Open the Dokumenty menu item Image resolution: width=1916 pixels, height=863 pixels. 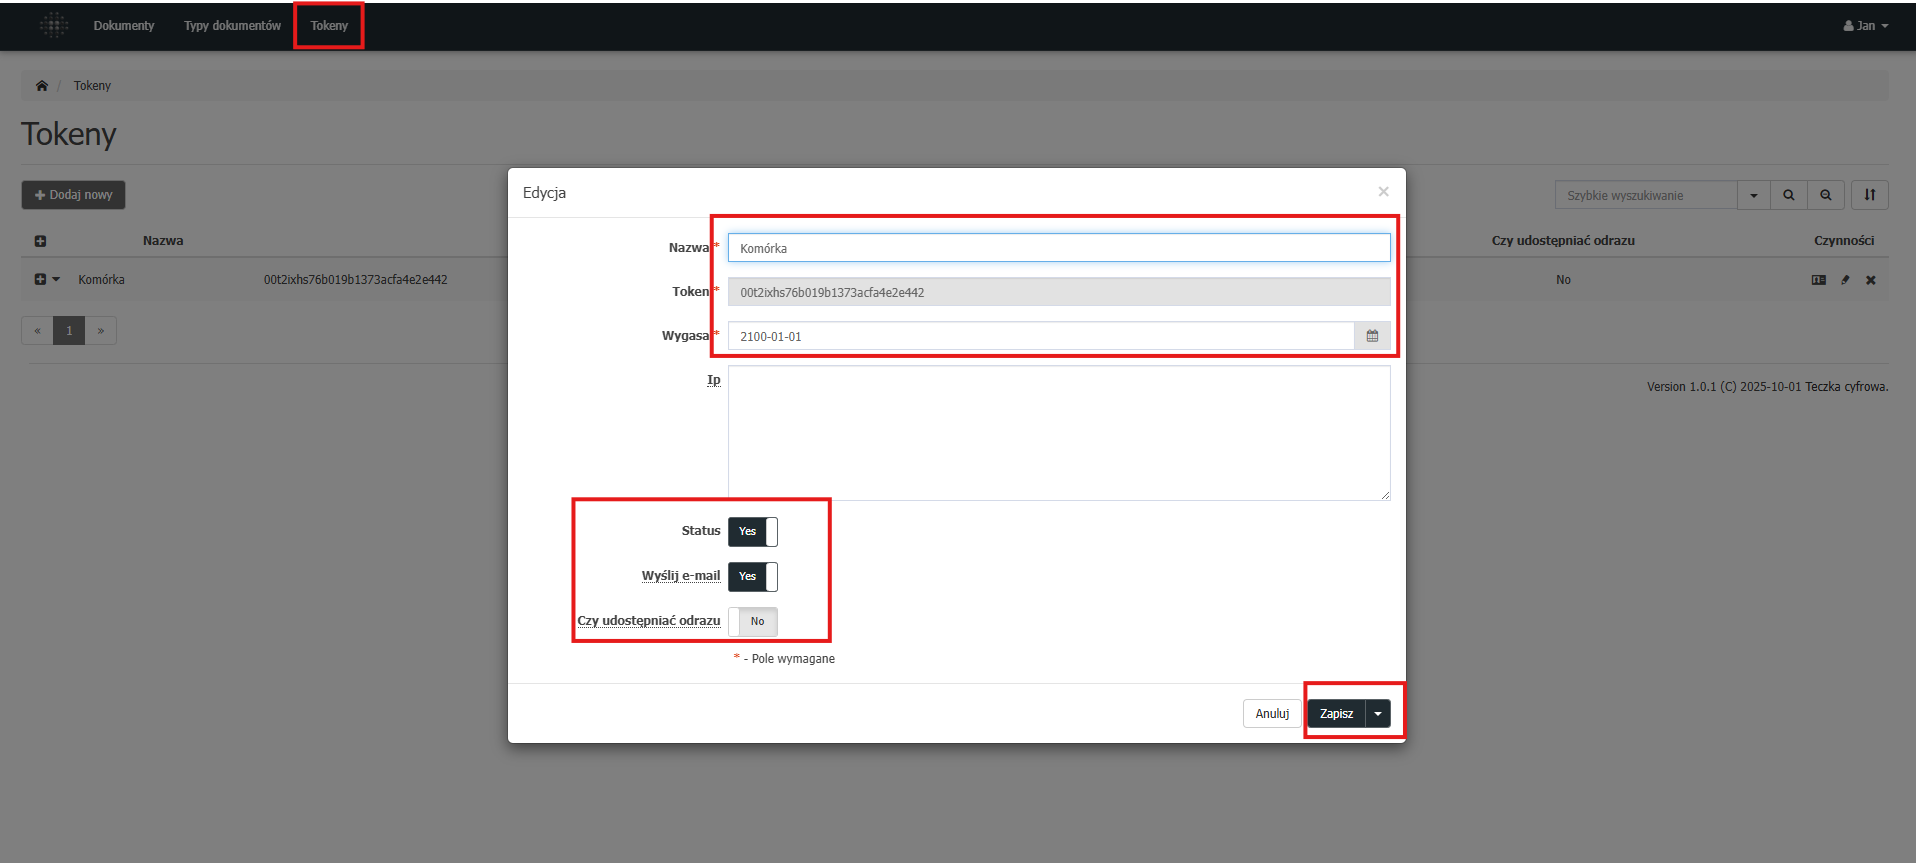[x=124, y=26]
